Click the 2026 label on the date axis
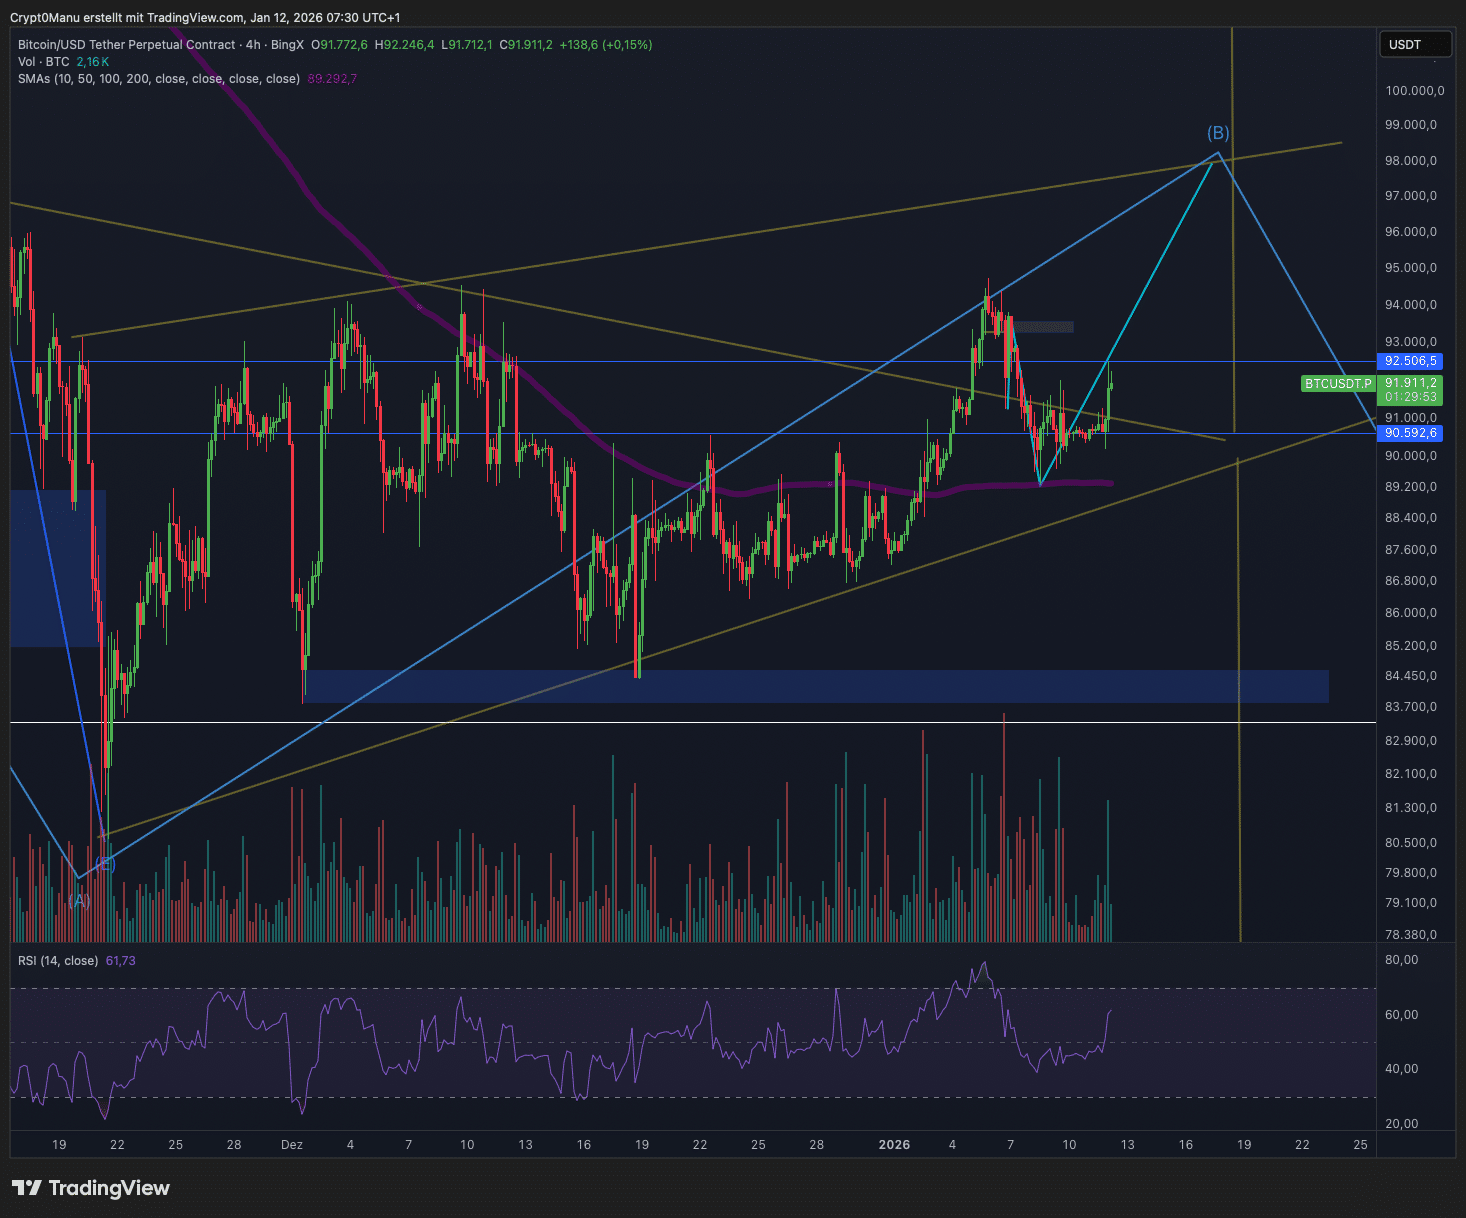Screen dimensions: 1466x1218 [894, 1145]
